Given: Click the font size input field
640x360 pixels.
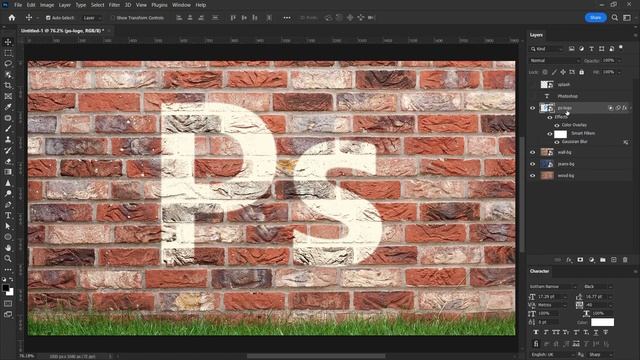Looking at the screenshot, I should pyautogui.click(x=553, y=297).
